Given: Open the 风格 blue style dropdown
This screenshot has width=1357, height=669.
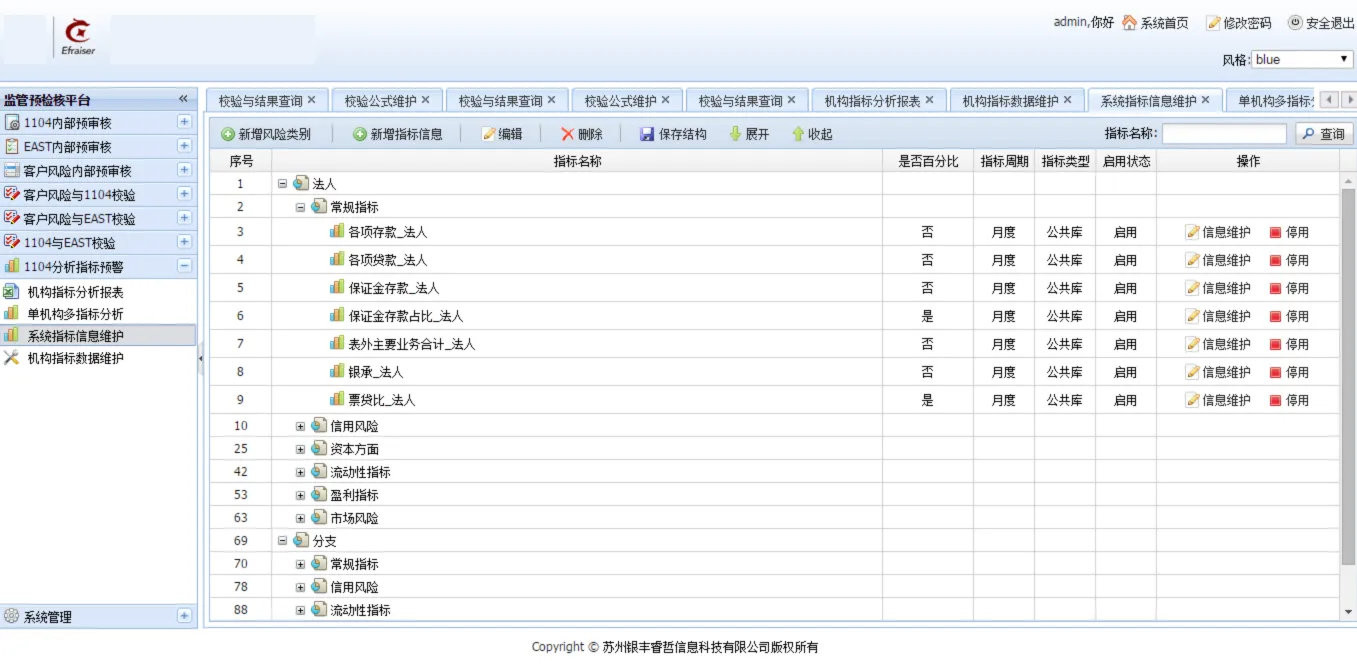Looking at the screenshot, I should pos(1301,60).
